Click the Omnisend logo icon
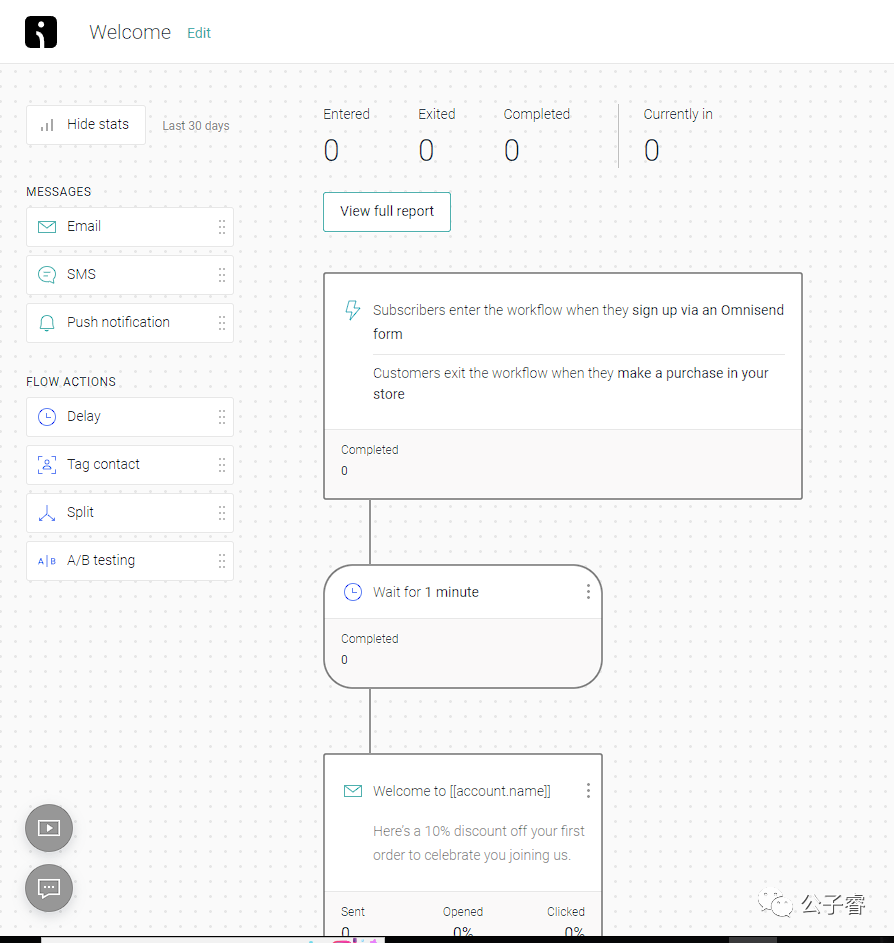 [x=41, y=32]
